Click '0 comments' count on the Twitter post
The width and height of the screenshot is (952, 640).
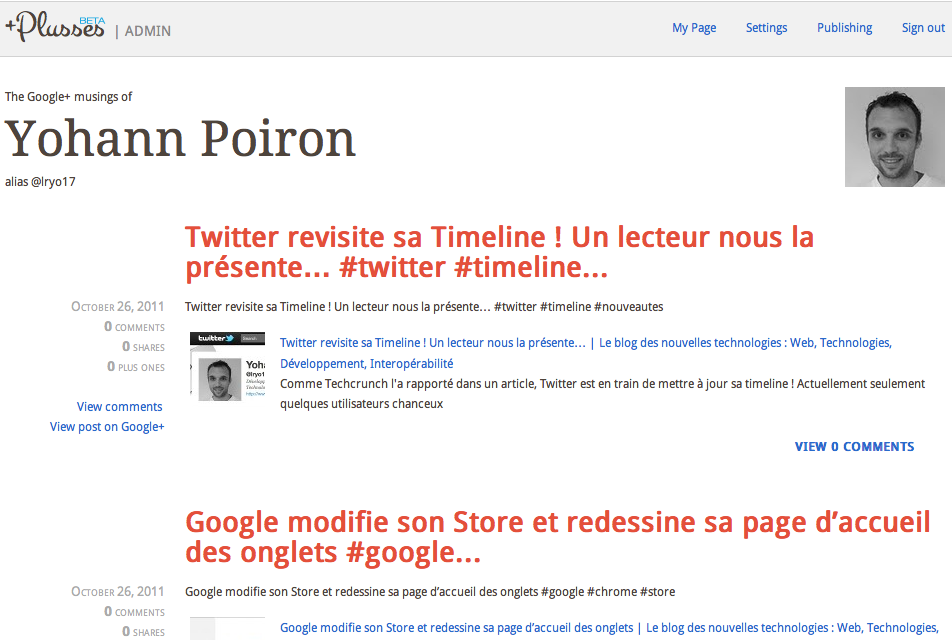(x=134, y=327)
